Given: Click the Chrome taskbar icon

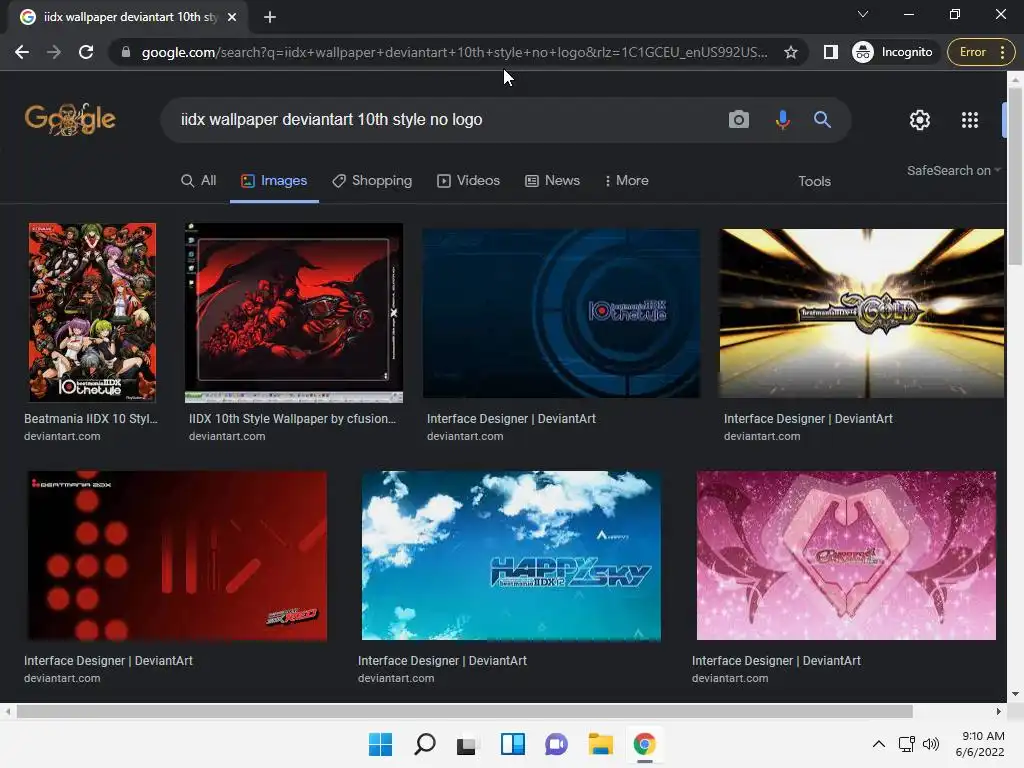Looking at the screenshot, I should [645, 744].
